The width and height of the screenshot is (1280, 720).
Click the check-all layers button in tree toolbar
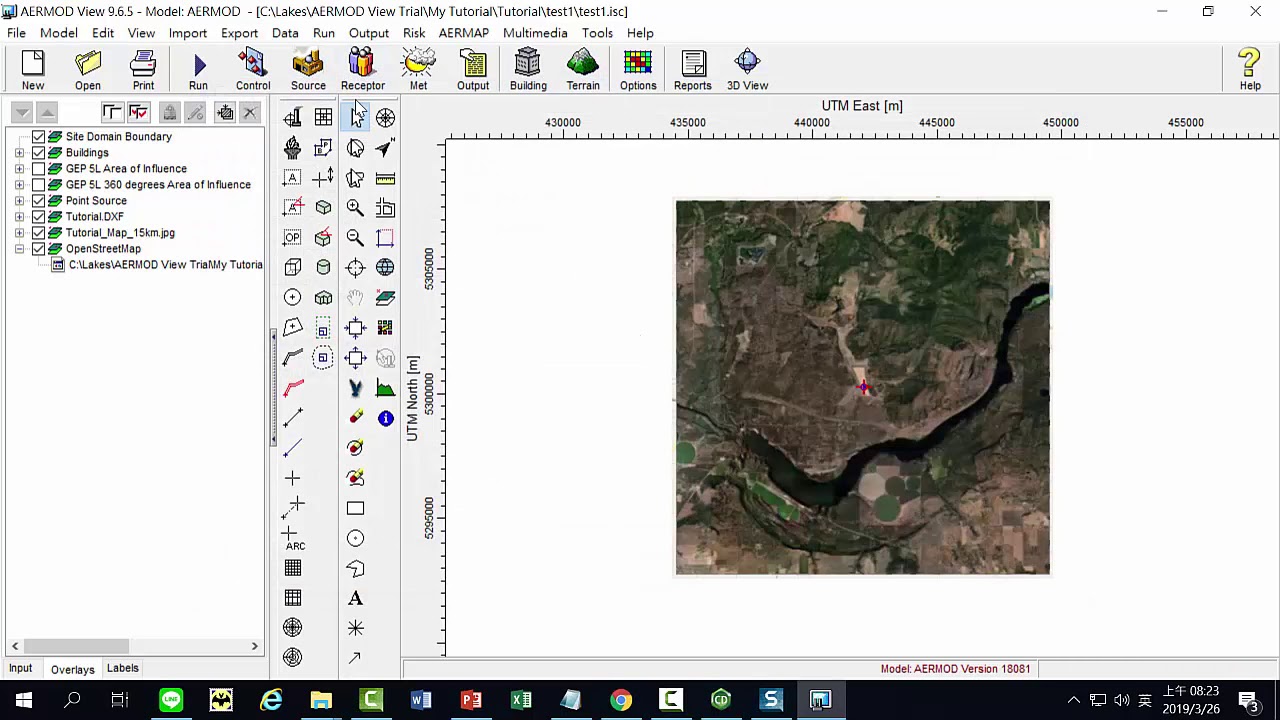tap(138, 113)
